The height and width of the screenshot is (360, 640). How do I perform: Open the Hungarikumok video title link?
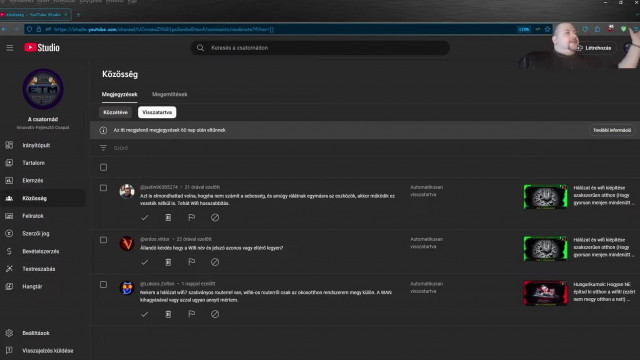(604, 292)
